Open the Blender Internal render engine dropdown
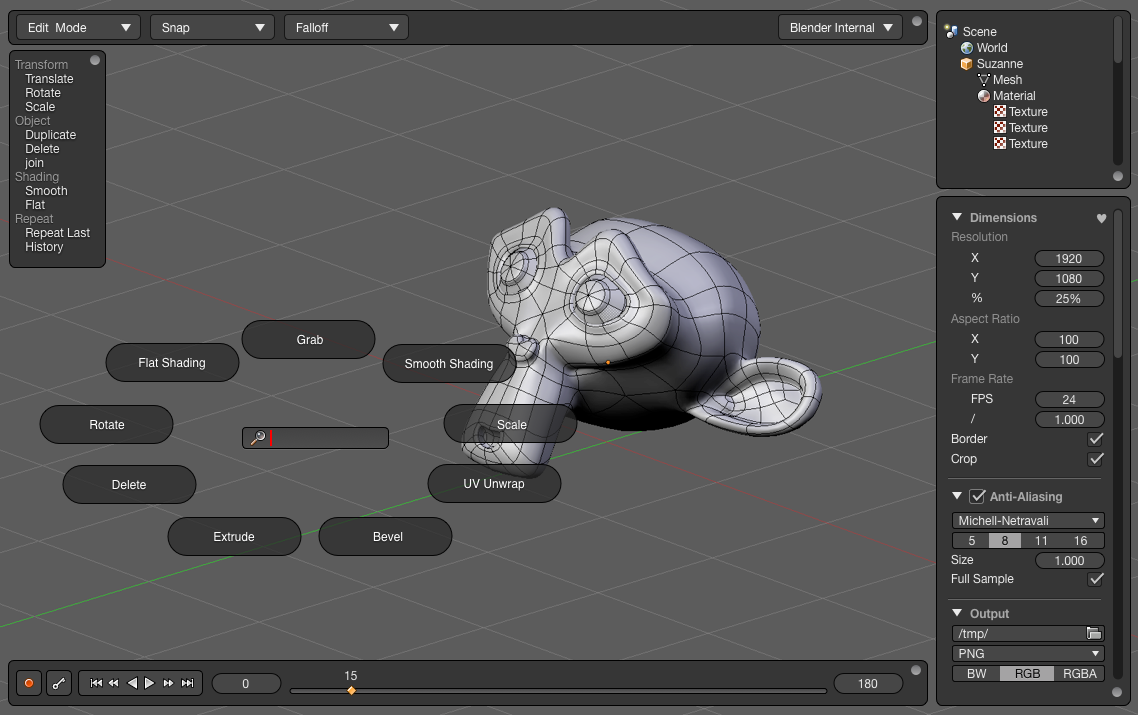1138x715 pixels. click(840, 27)
